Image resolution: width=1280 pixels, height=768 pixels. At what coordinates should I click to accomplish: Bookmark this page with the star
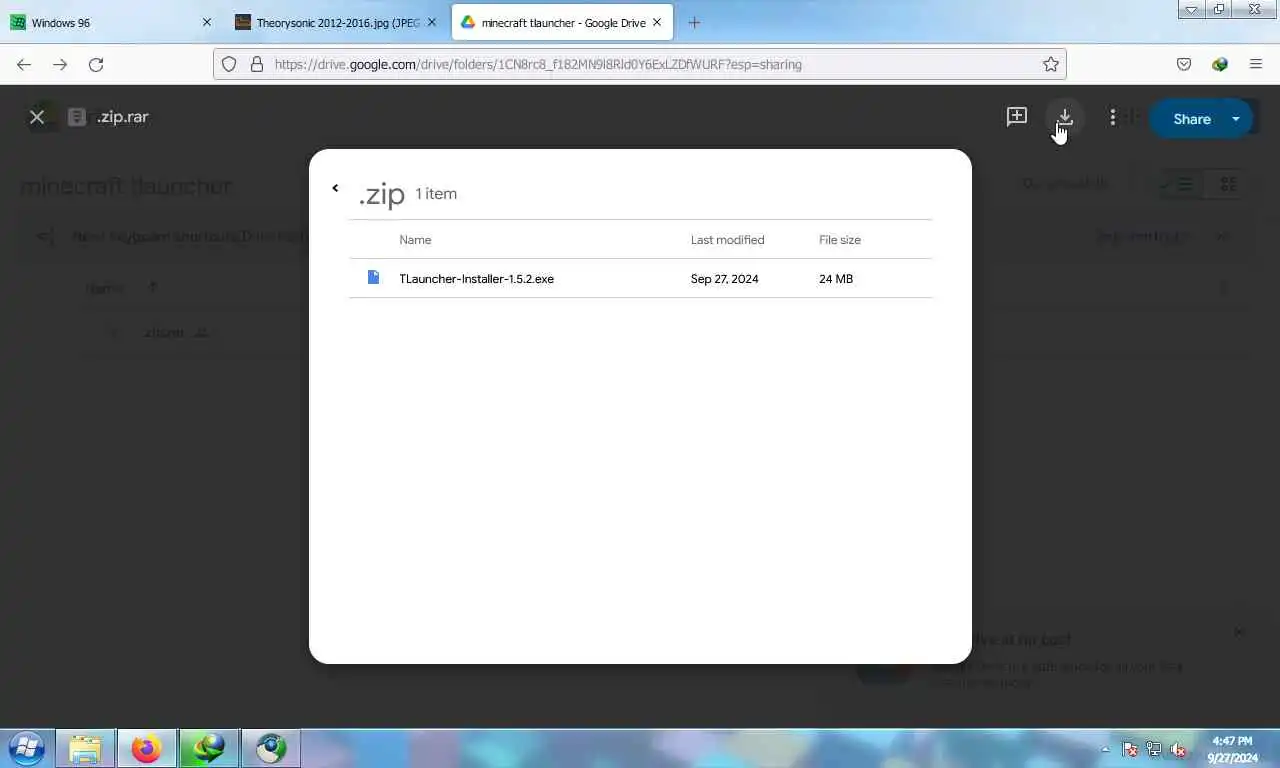point(1050,64)
